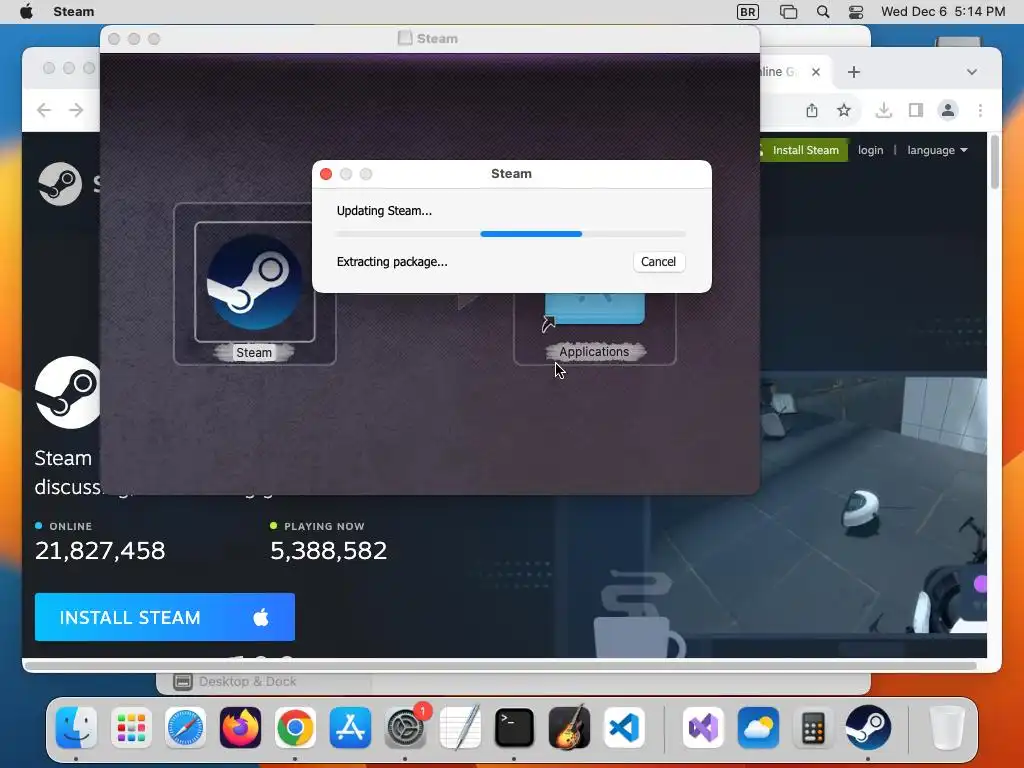
Task: Expand the browser tab search chevron
Action: [972, 72]
